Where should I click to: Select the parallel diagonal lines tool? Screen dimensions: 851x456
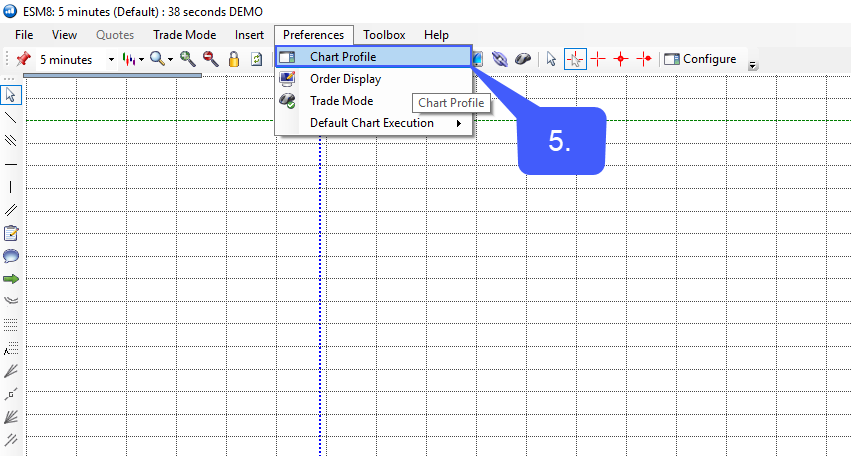(x=11, y=141)
